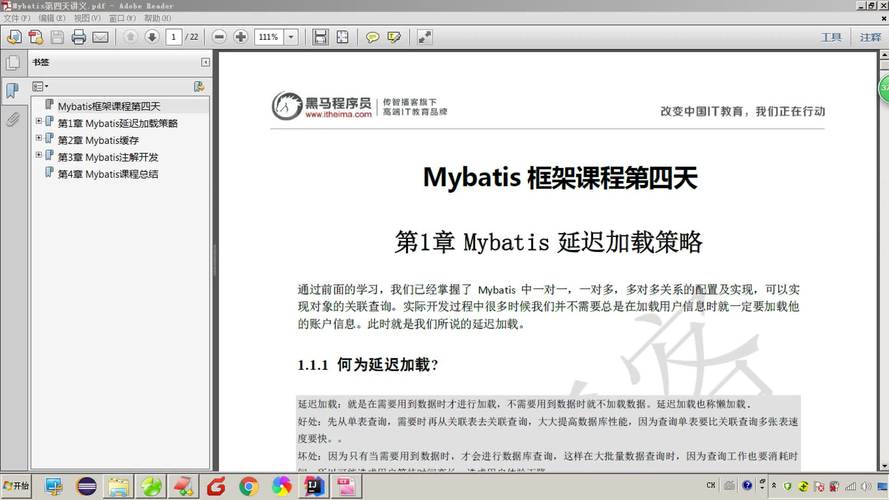Image resolution: width=889 pixels, height=500 pixels.
Task: Click the find current bookmark icon
Action: pyautogui.click(x=199, y=86)
